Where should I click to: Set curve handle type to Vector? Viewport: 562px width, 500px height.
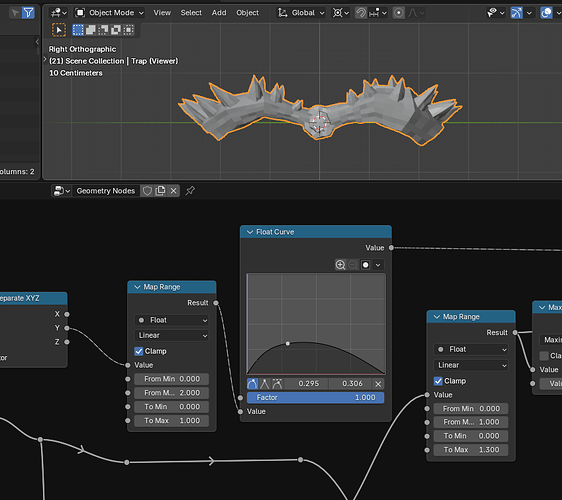(x=265, y=384)
